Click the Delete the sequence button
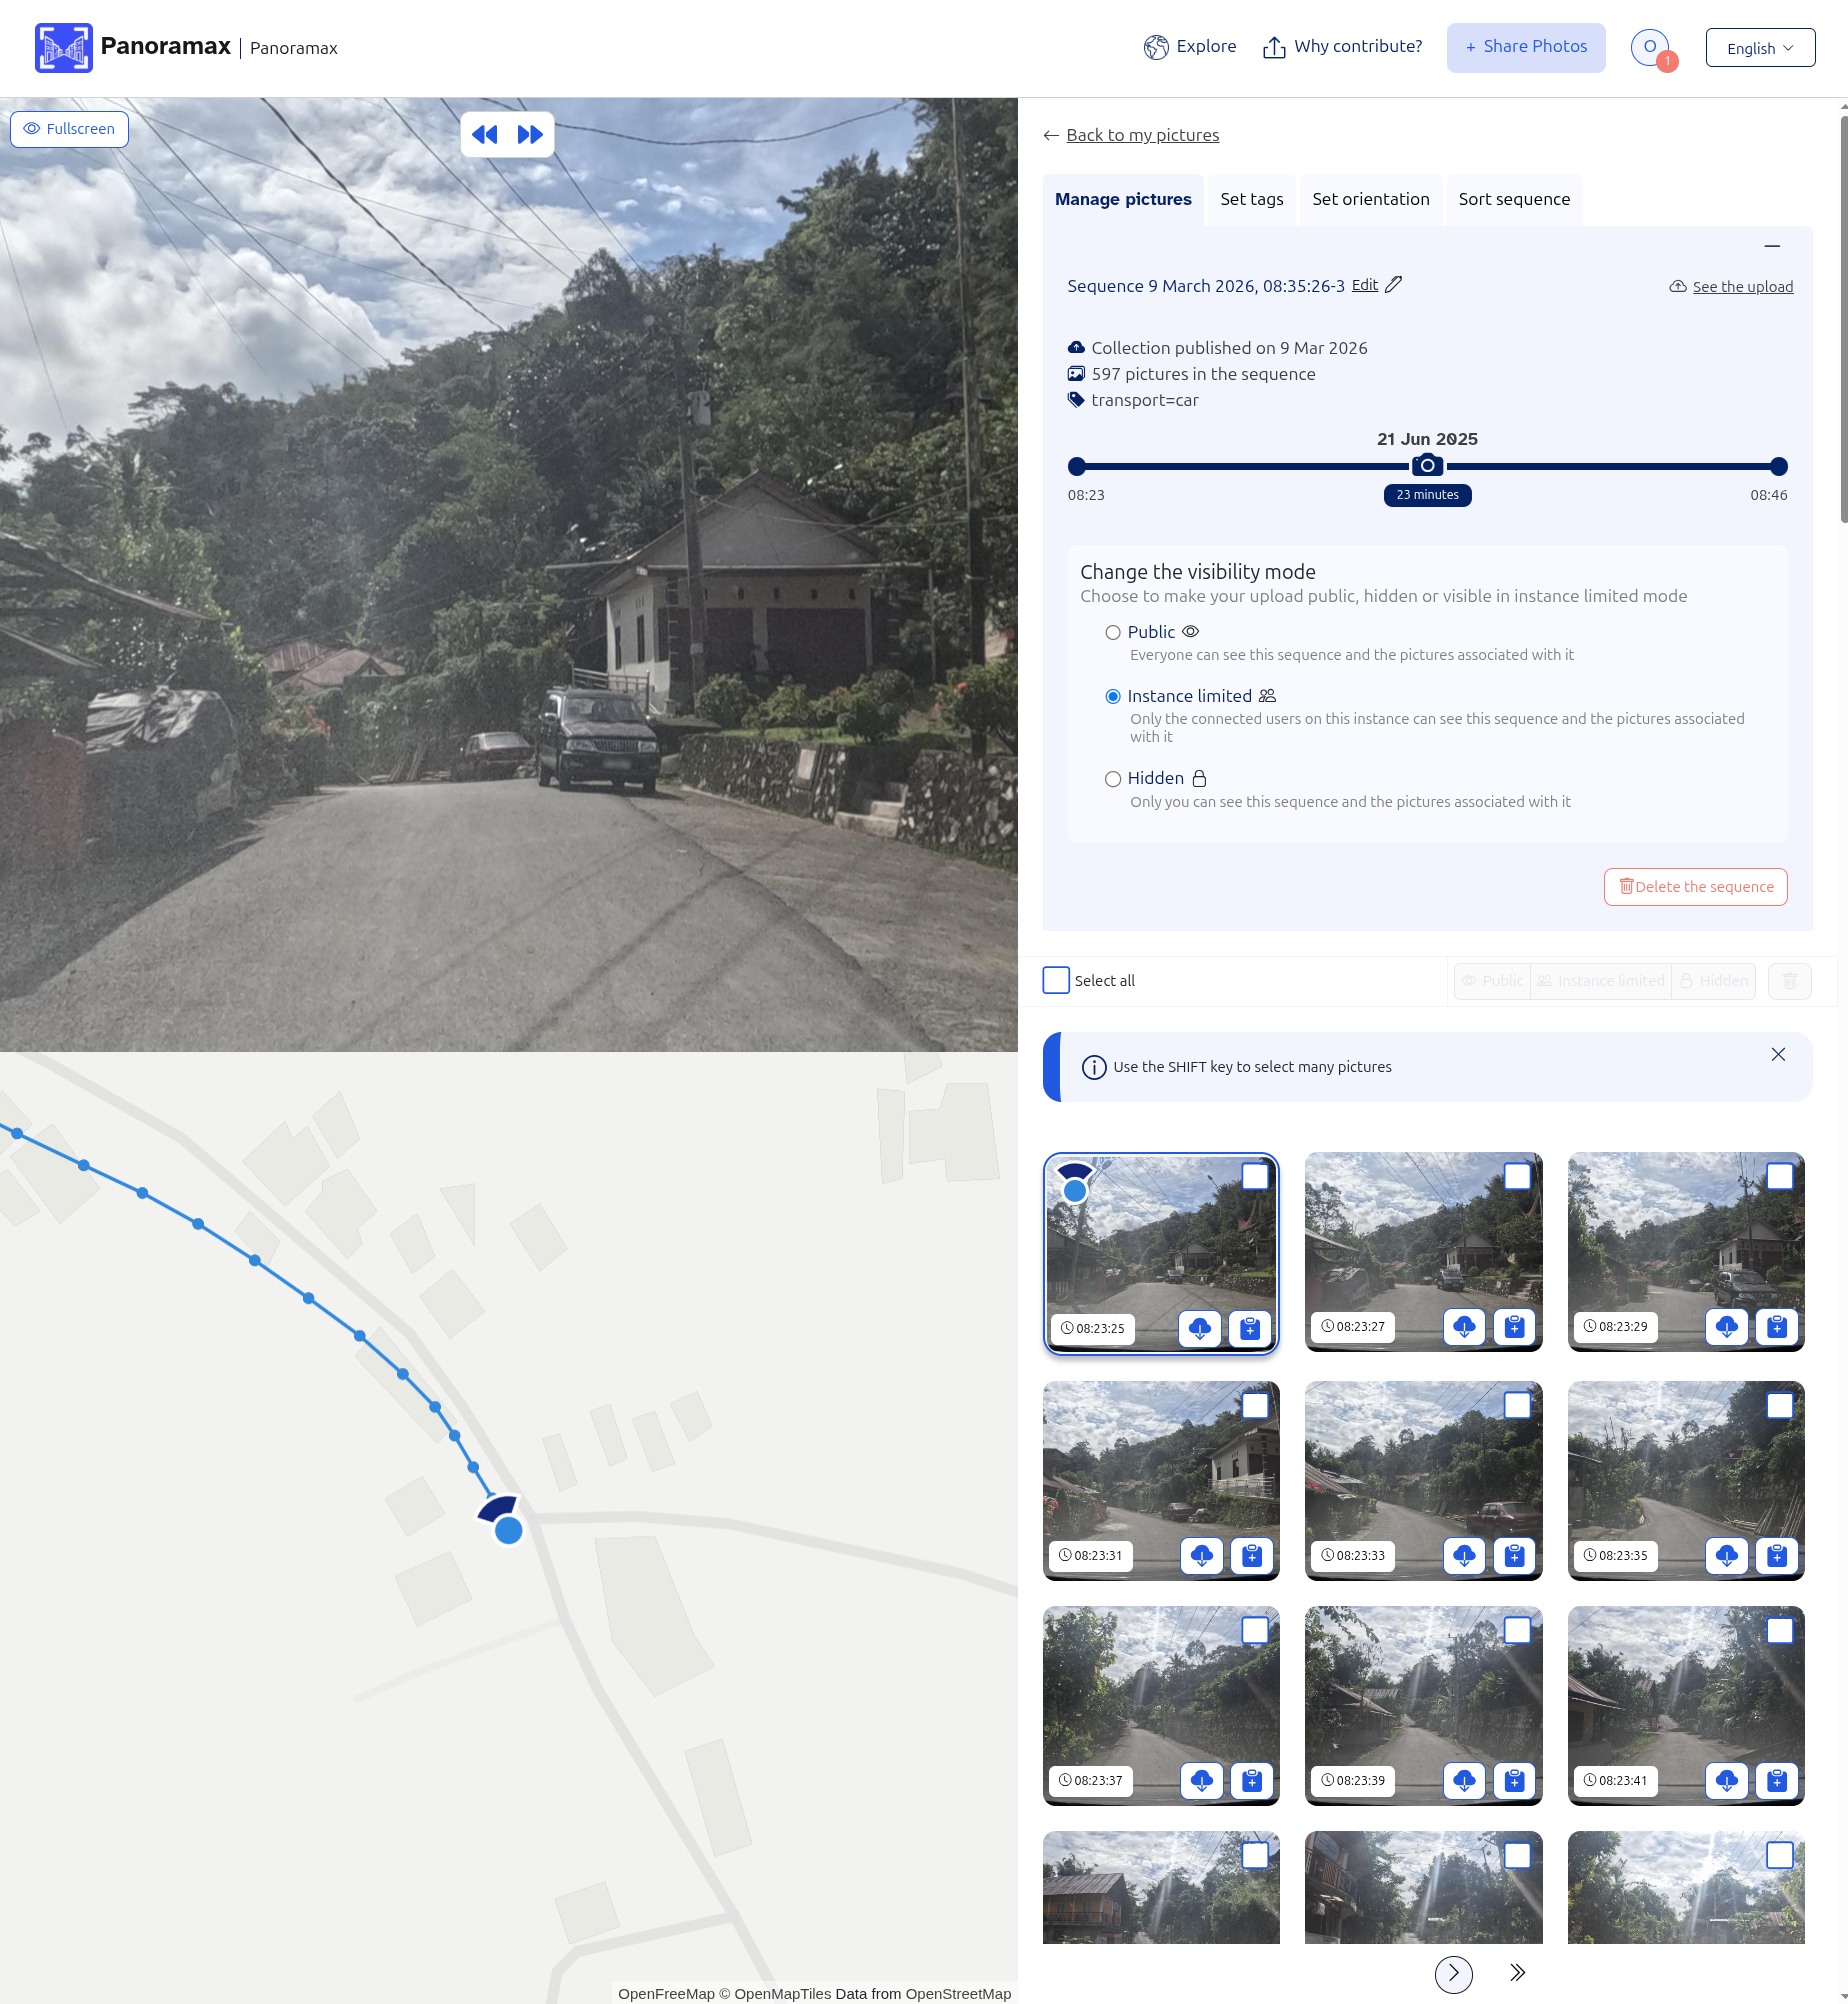Screen dimensions: 1848x2004 point(1695,887)
